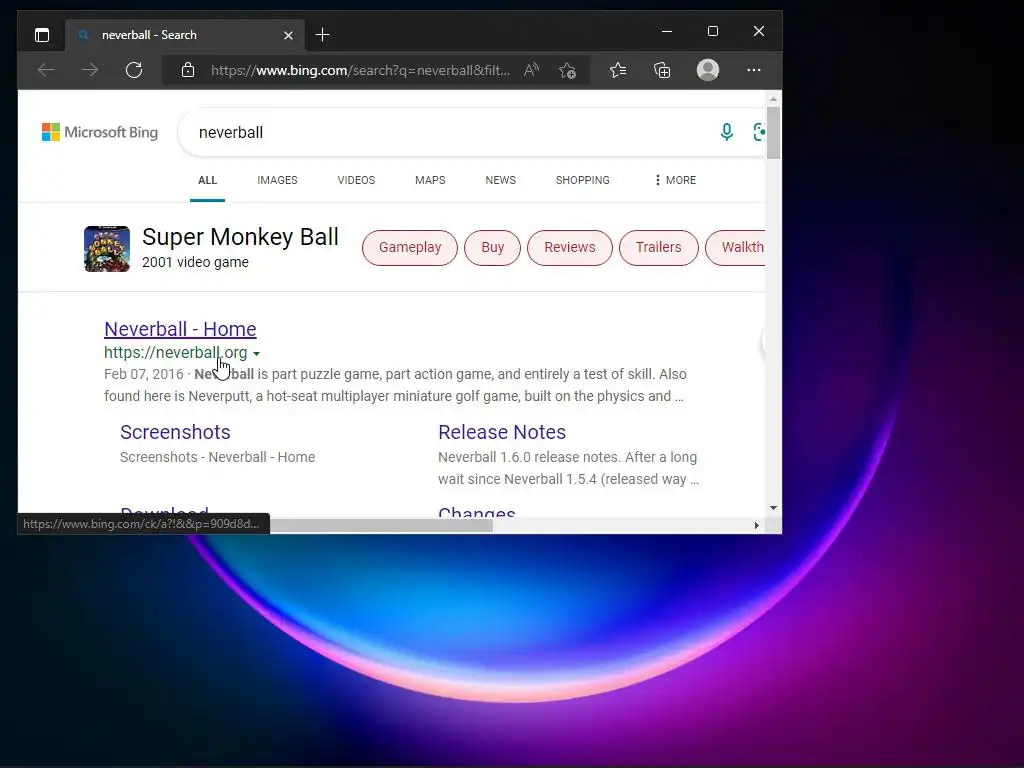Go forward to next page
1024x768 pixels.
(x=90, y=70)
